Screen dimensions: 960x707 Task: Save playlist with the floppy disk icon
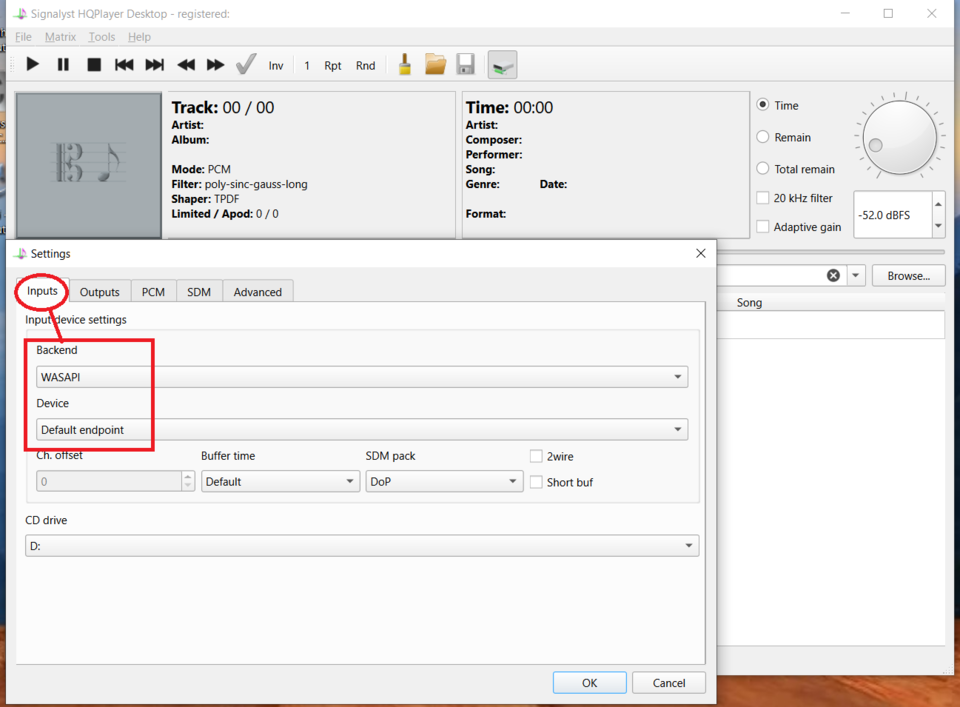465,64
